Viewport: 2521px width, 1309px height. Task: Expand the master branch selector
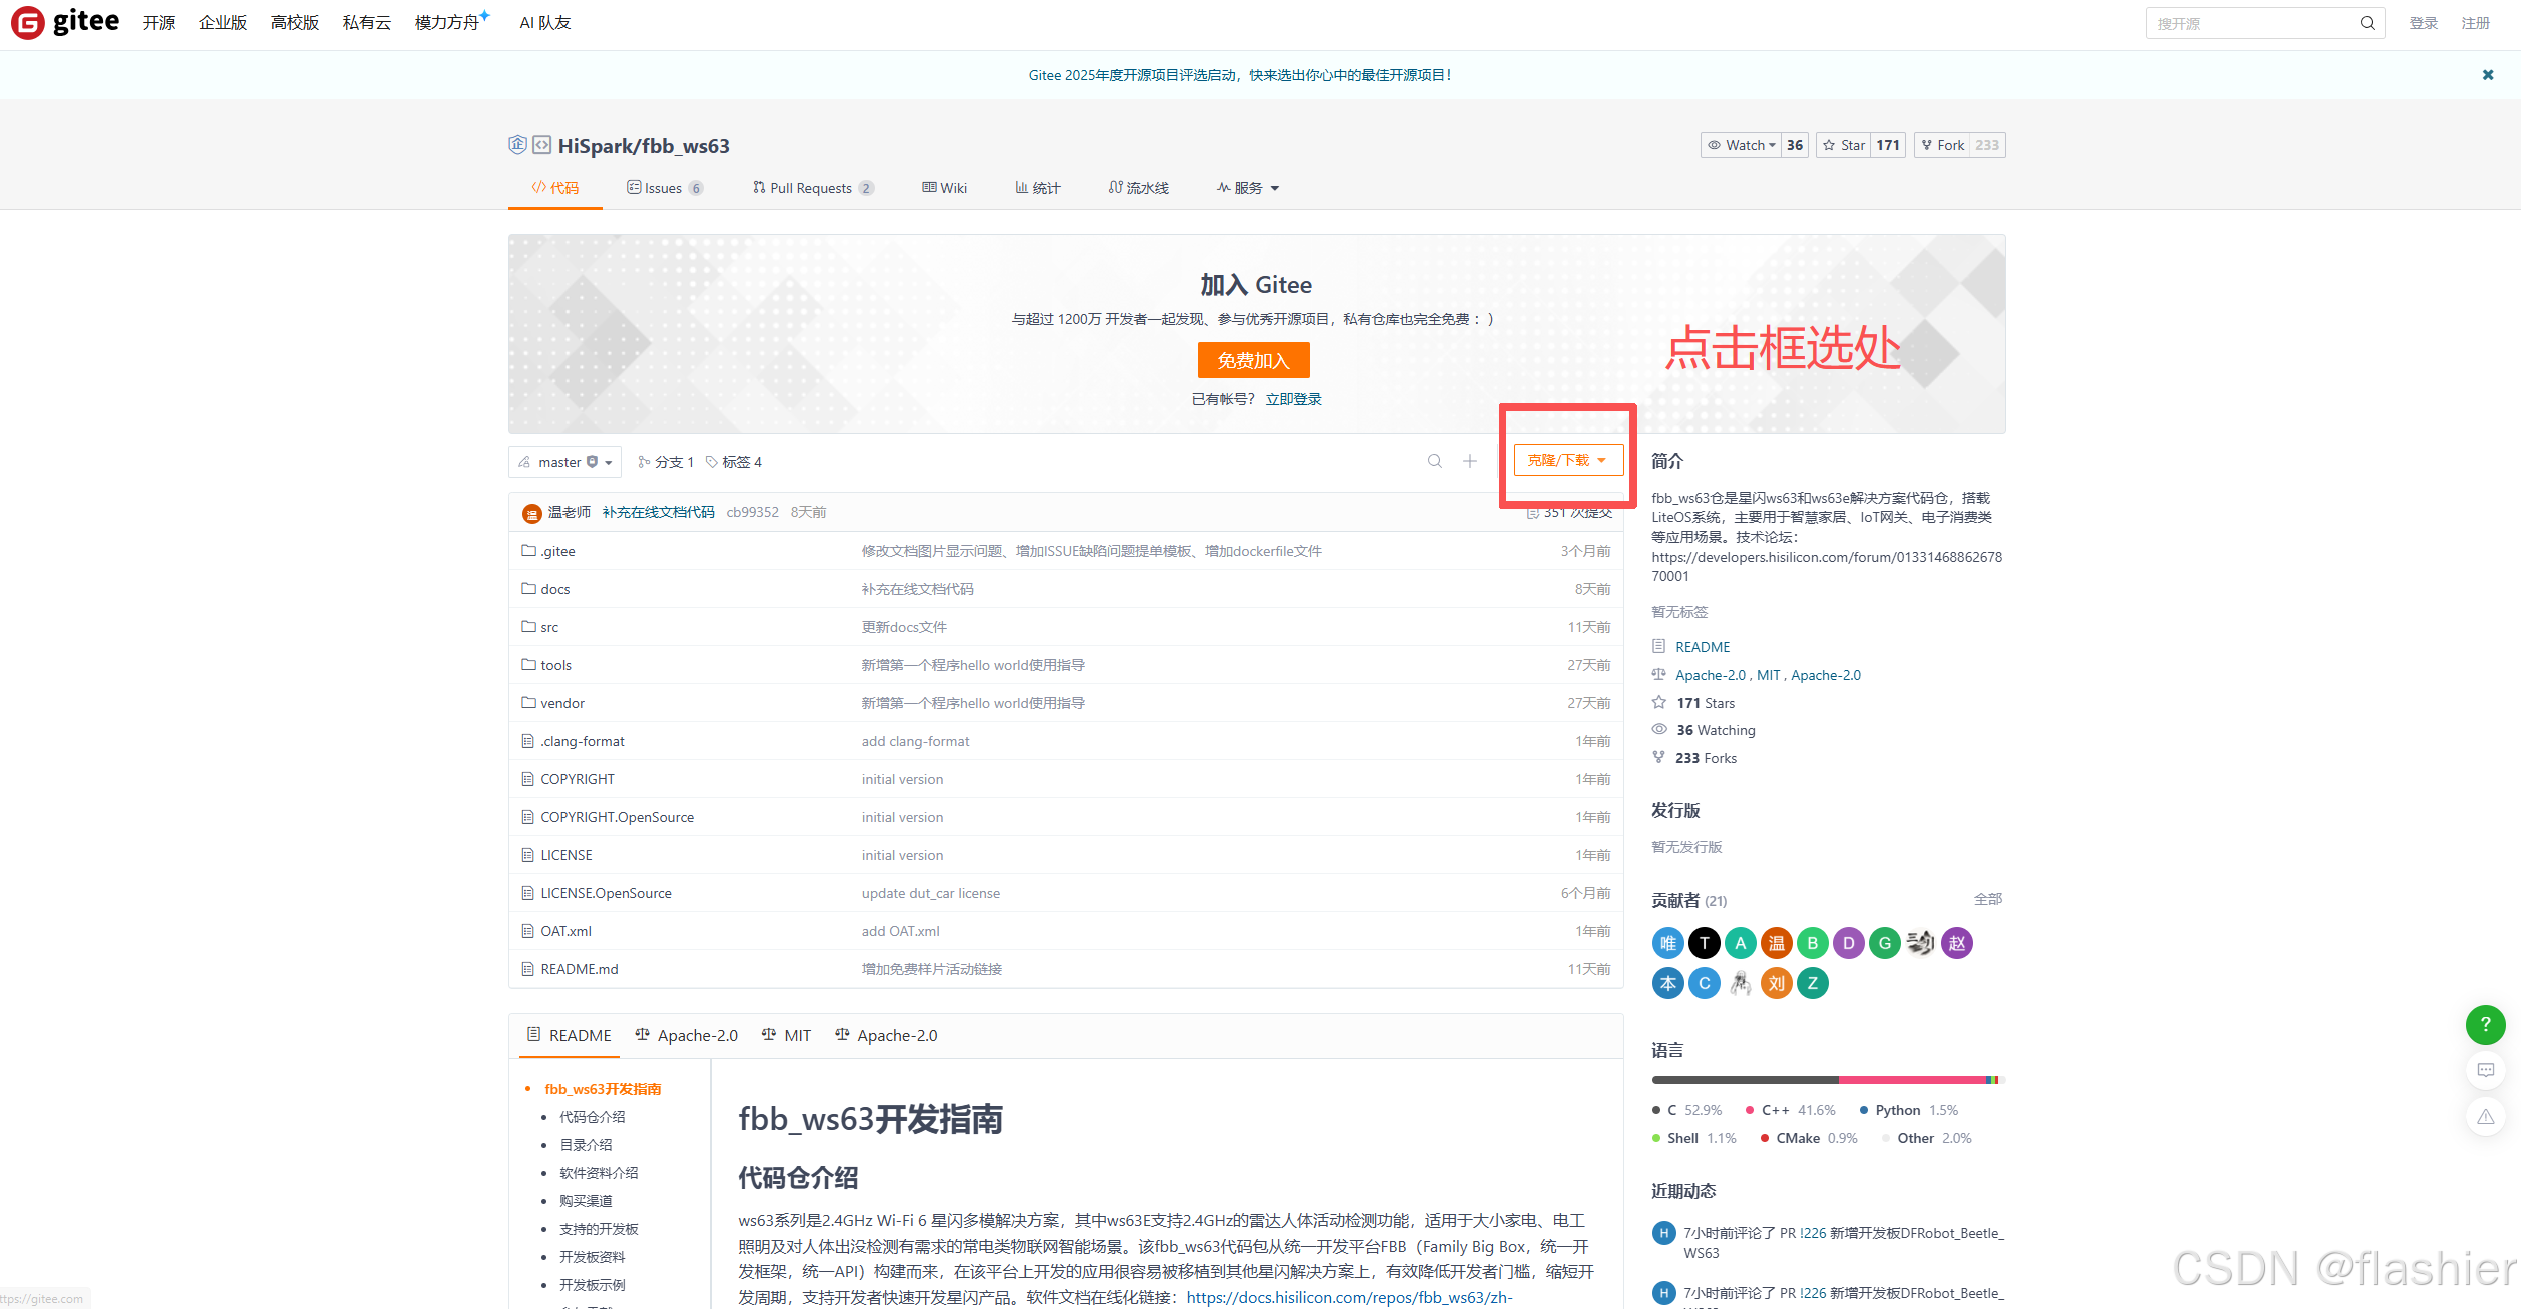(565, 462)
